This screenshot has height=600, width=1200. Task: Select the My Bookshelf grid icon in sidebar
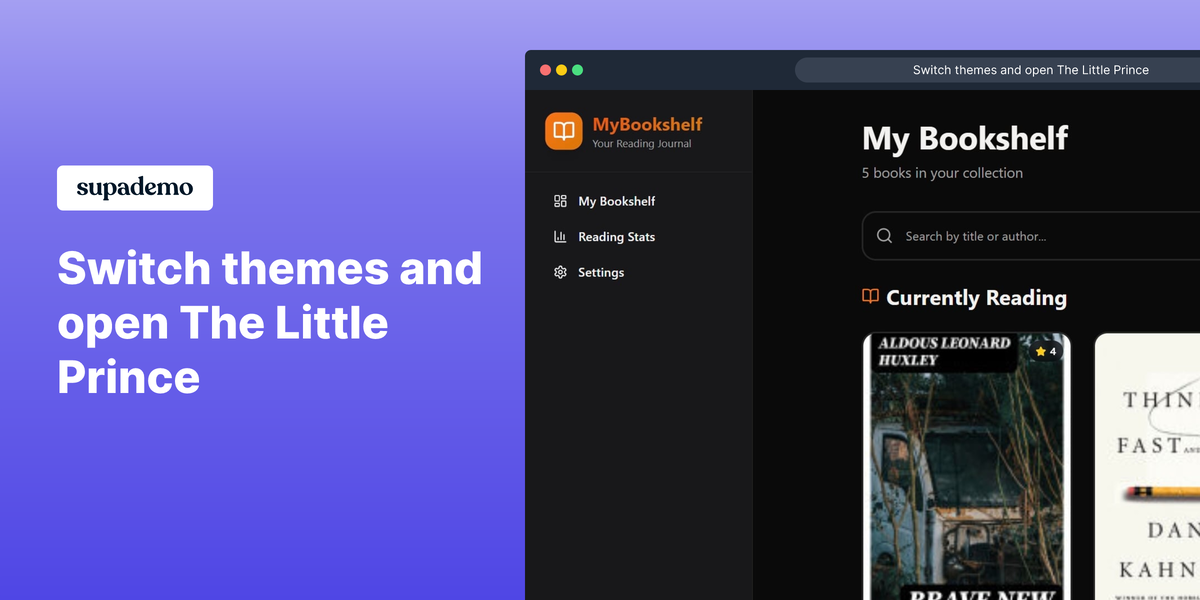pos(560,201)
